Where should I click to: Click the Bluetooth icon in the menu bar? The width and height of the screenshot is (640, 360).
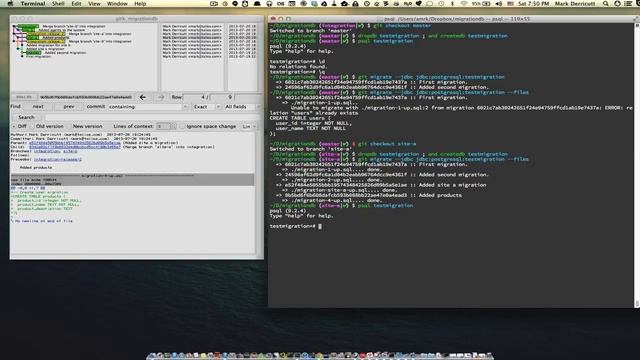tap(452, 3)
